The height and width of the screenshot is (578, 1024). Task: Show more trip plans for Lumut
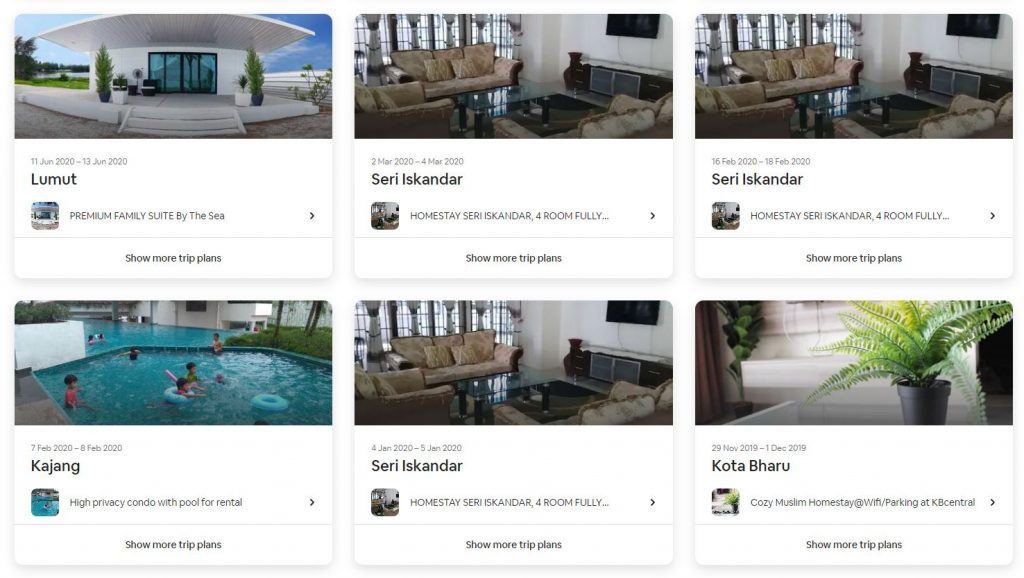[173, 258]
